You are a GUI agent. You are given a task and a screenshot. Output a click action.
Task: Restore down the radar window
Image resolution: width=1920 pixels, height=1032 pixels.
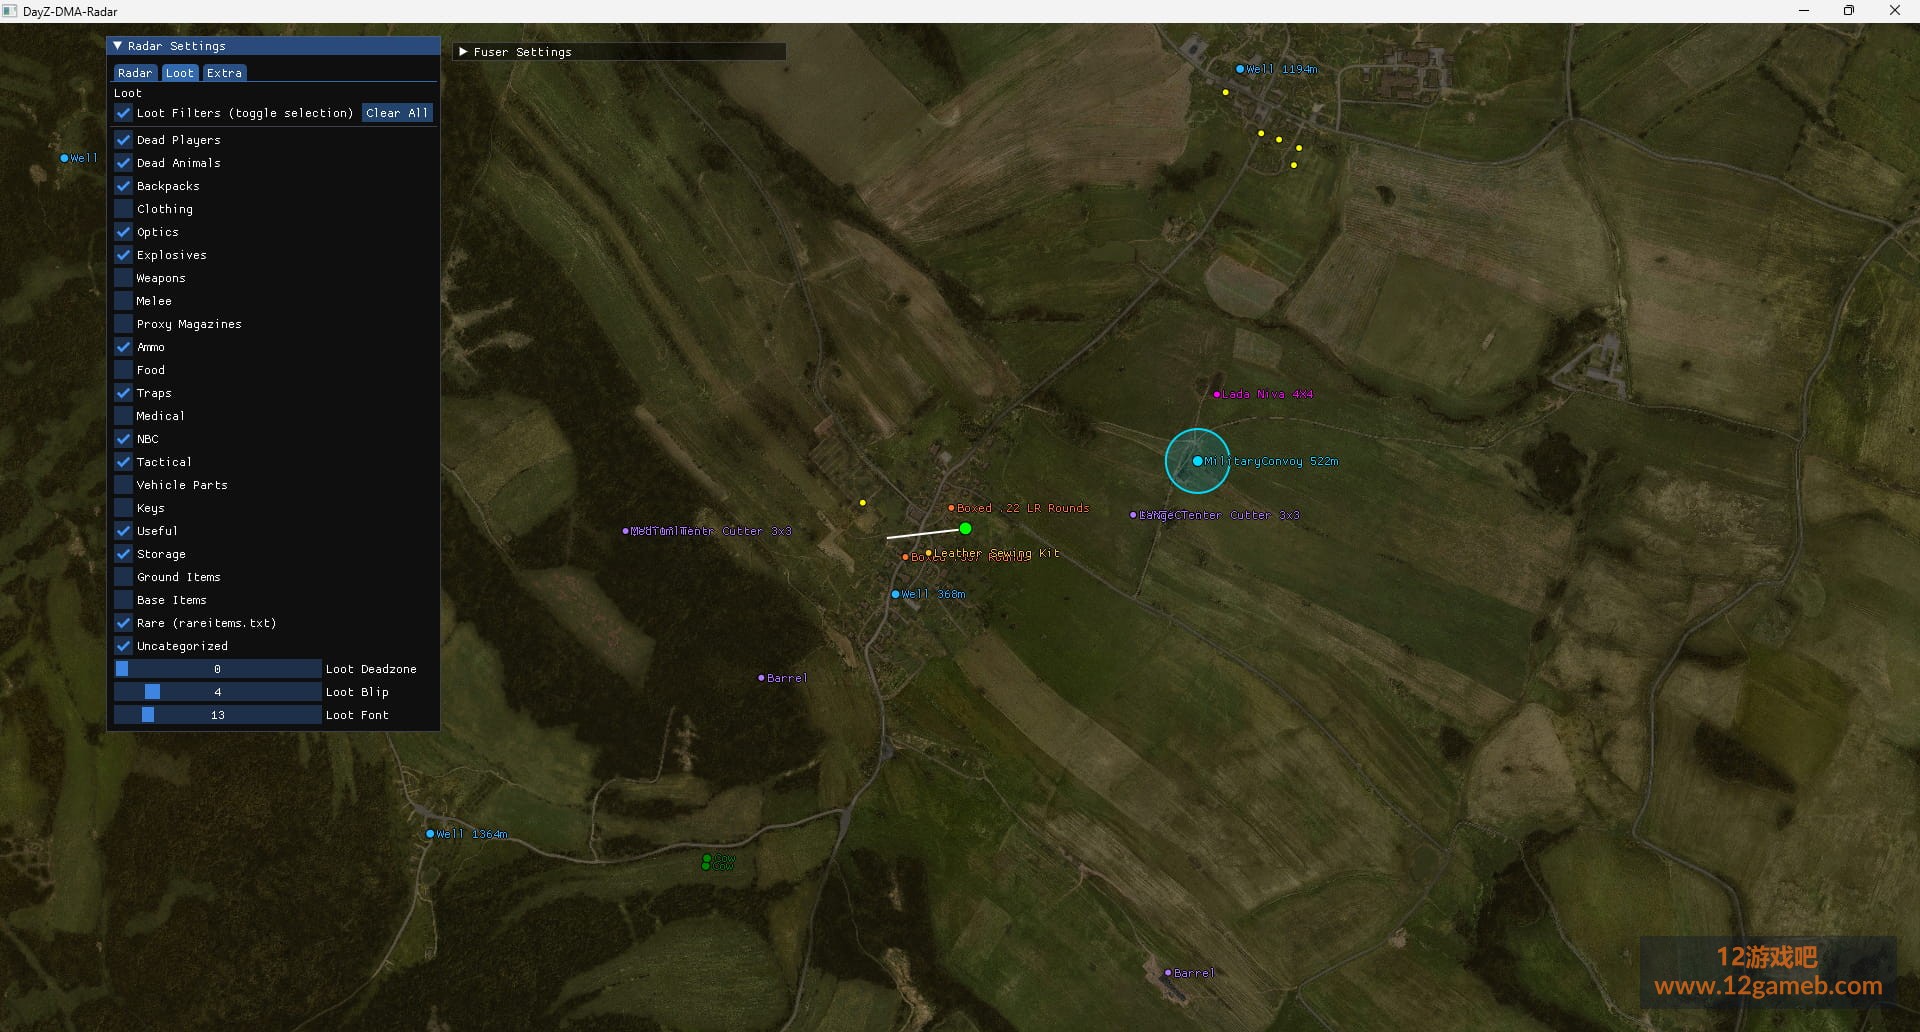pyautogui.click(x=1849, y=11)
